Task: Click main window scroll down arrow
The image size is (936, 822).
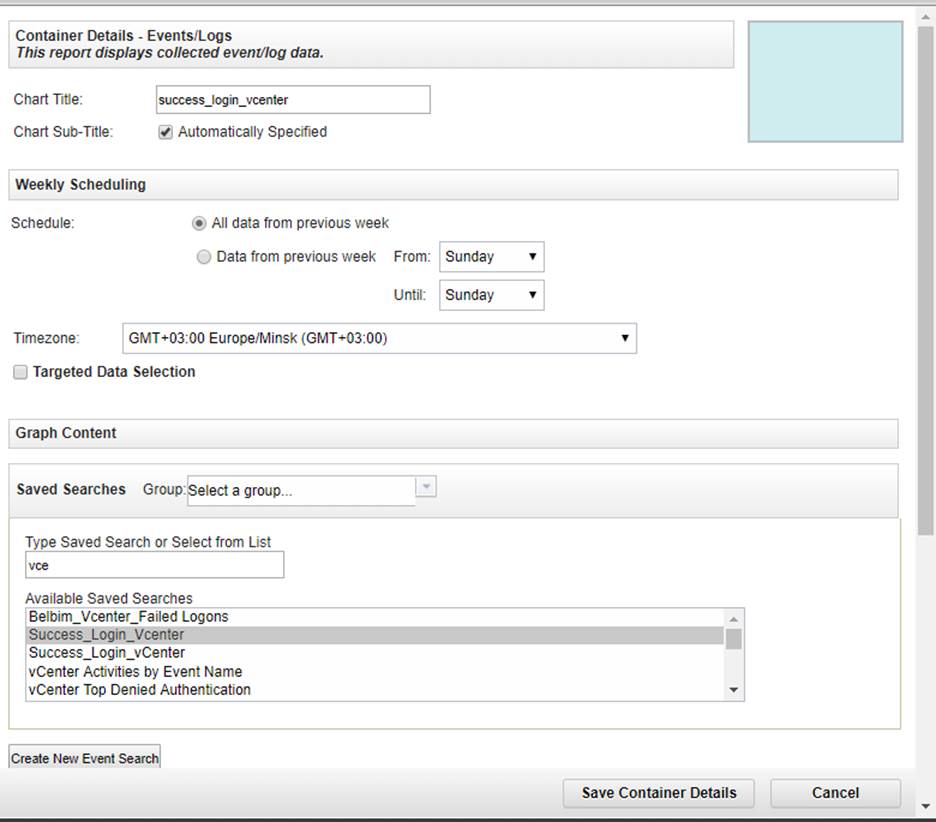Action: coord(926,806)
